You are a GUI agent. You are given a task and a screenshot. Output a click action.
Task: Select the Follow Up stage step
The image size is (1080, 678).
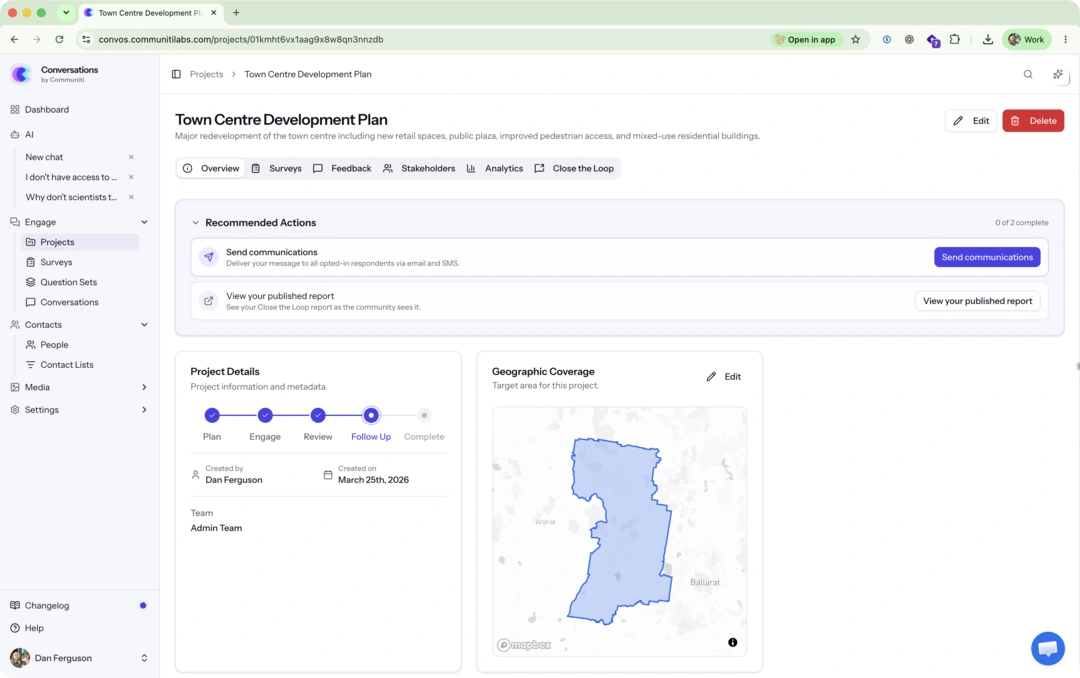click(371, 415)
